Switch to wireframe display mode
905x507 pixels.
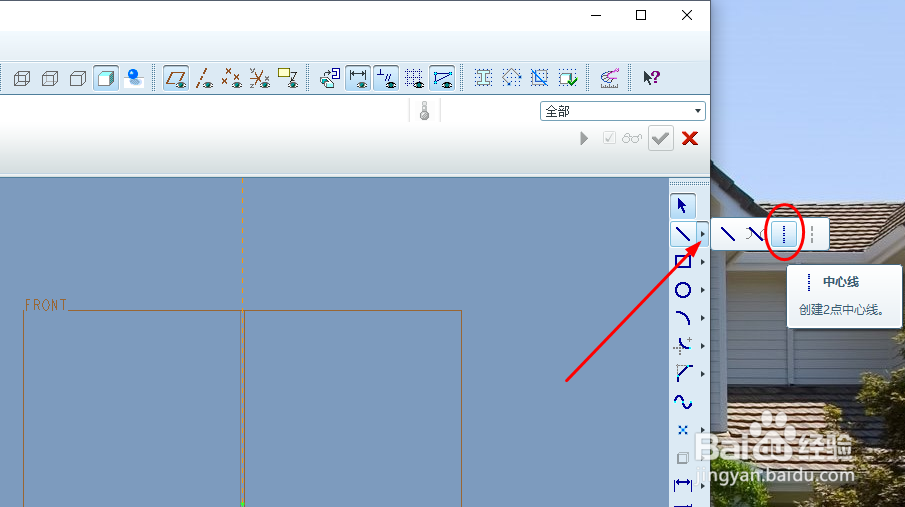[x=22, y=78]
